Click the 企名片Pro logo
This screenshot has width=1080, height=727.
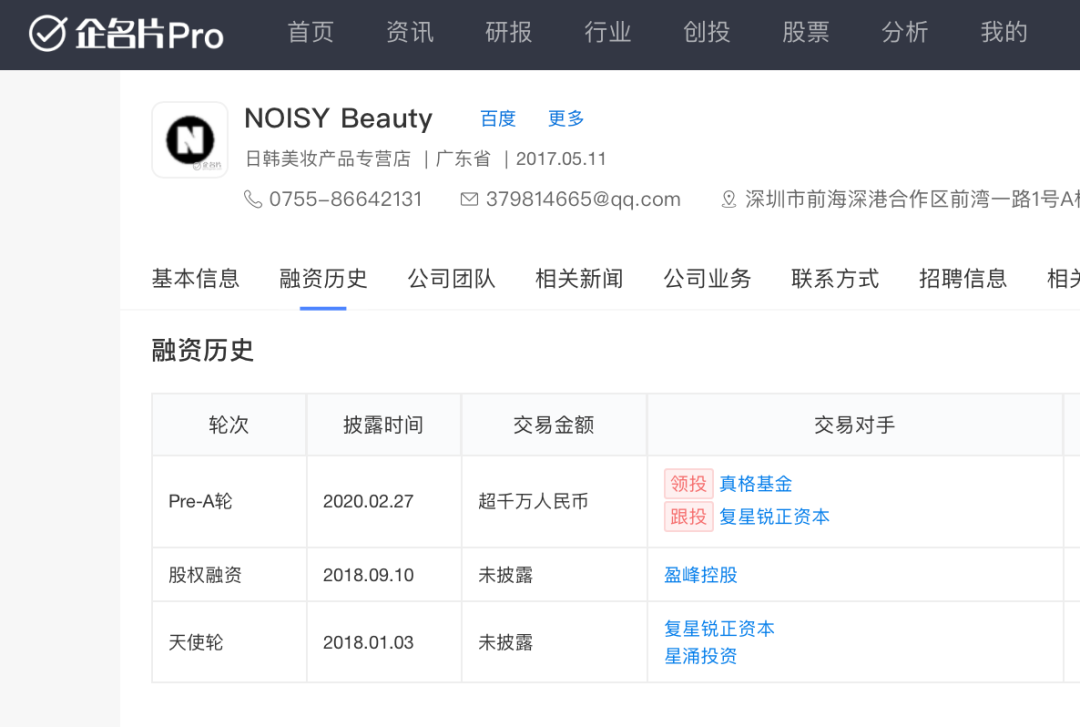coord(126,34)
